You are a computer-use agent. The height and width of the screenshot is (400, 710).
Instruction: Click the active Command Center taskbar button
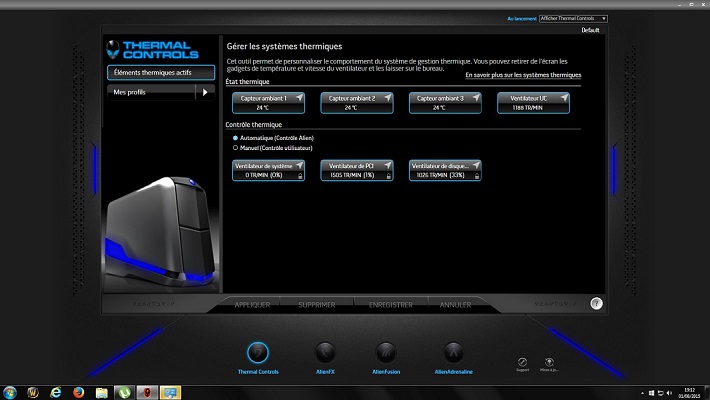click(x=170, y=392)
